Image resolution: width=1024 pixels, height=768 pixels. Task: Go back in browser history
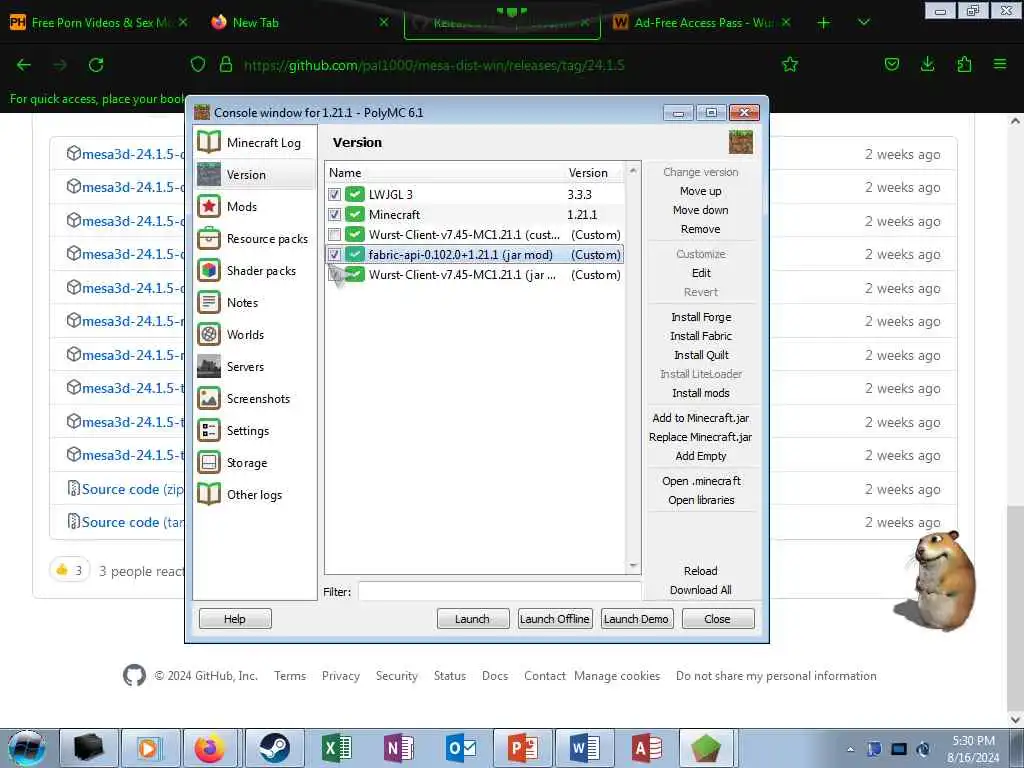click(x=24, y=65)
